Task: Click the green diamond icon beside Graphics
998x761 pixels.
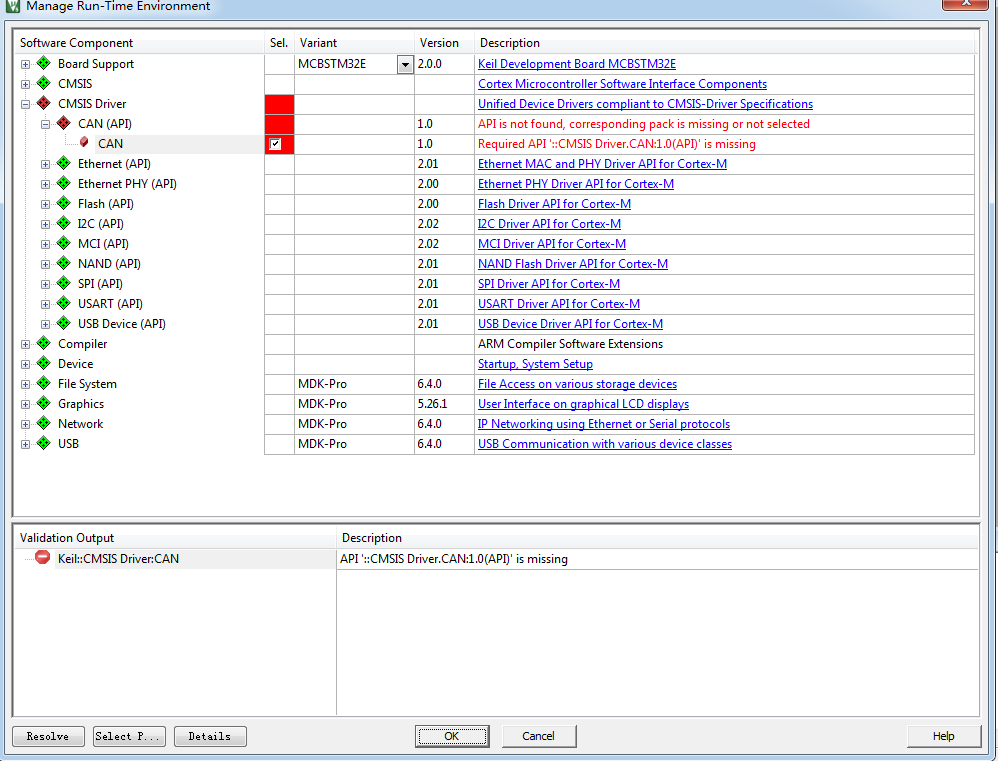Action: tap(43, 404)
